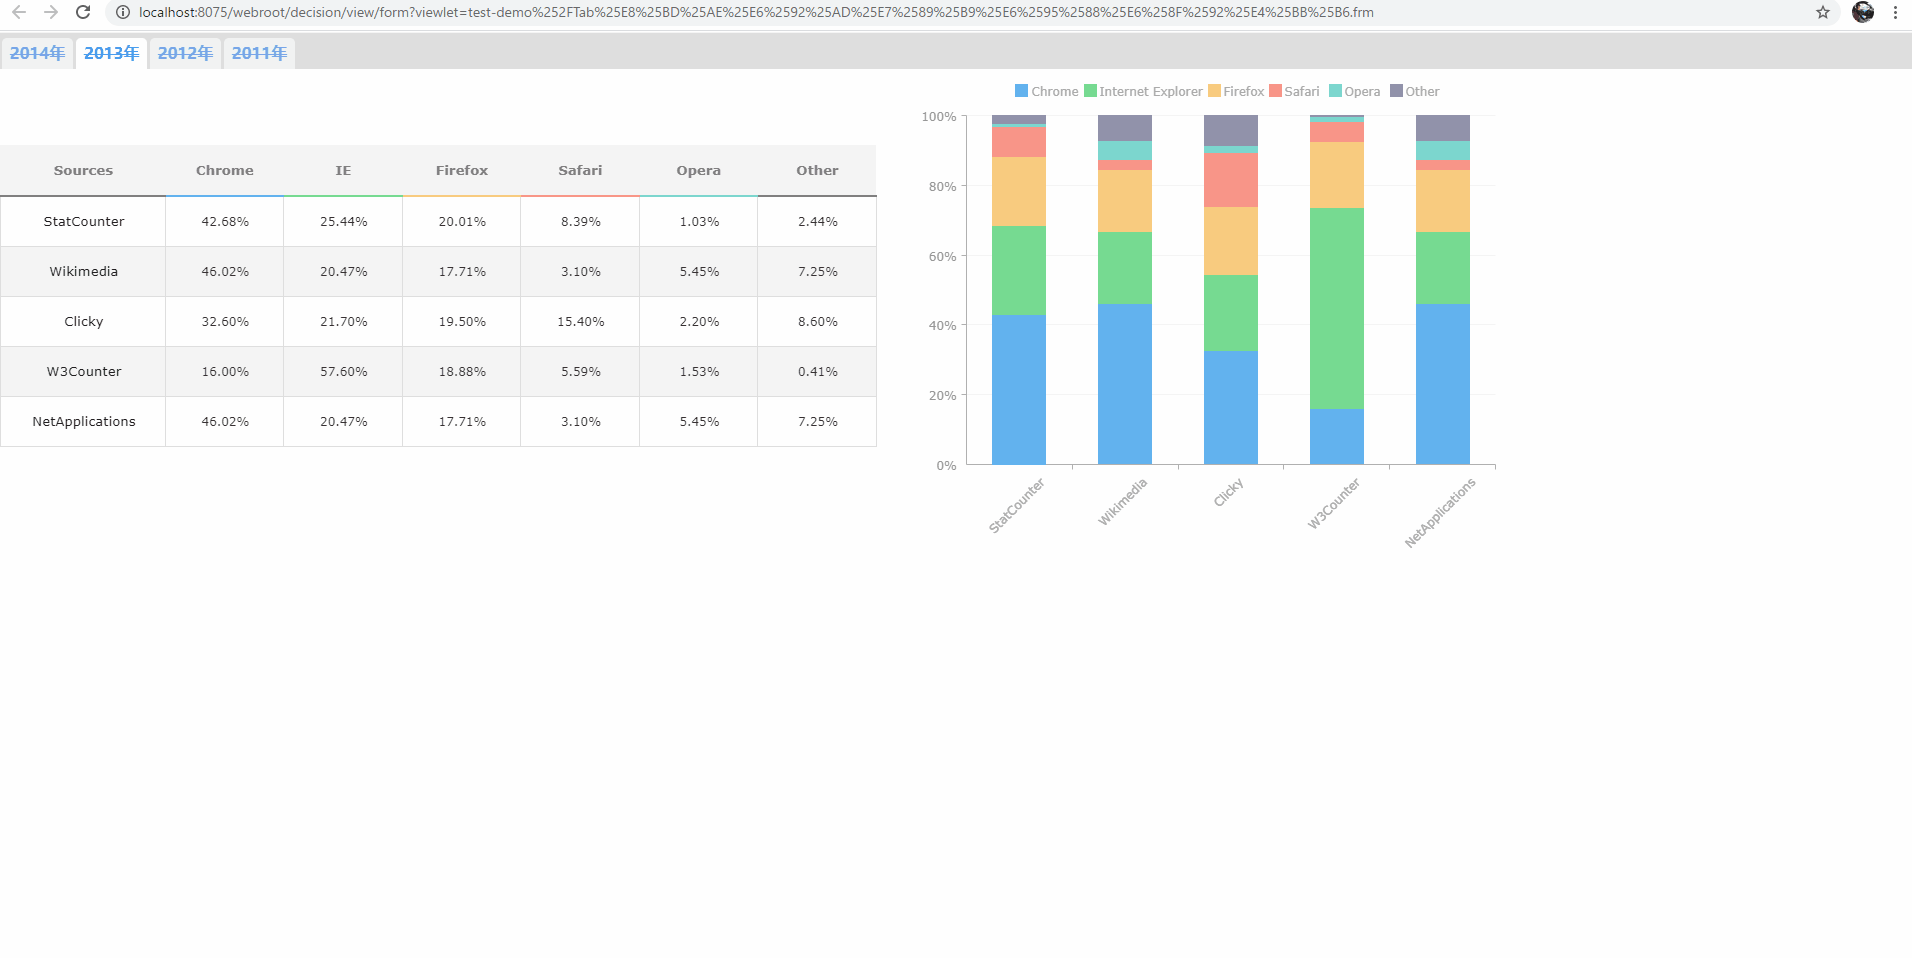Click the red Safari segment of Clicky bar

tap(1231, 181)
